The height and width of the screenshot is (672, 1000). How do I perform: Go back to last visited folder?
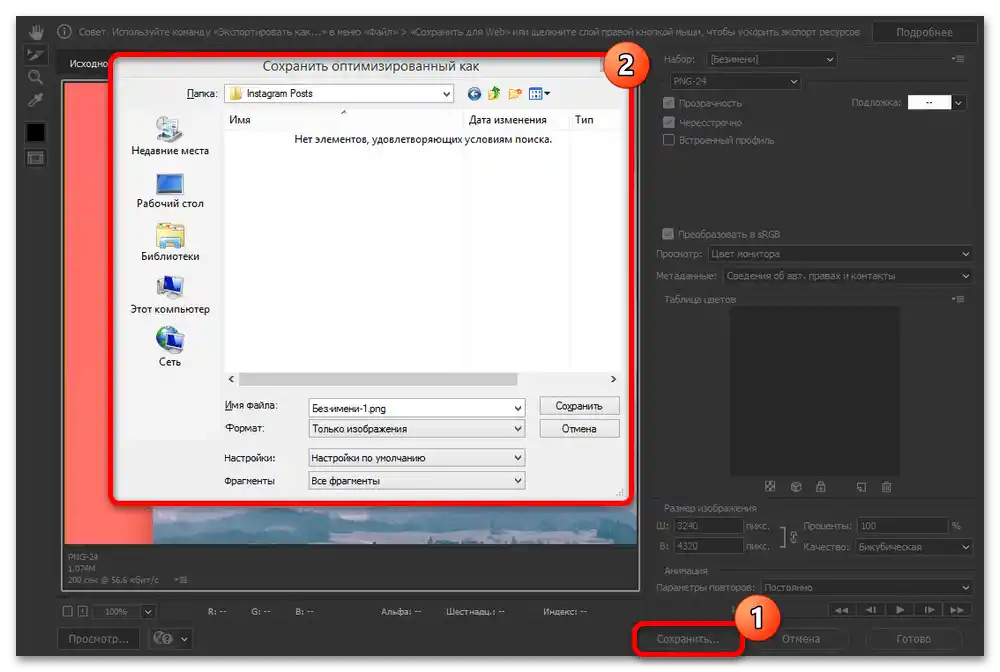click(x=474, y=94)
